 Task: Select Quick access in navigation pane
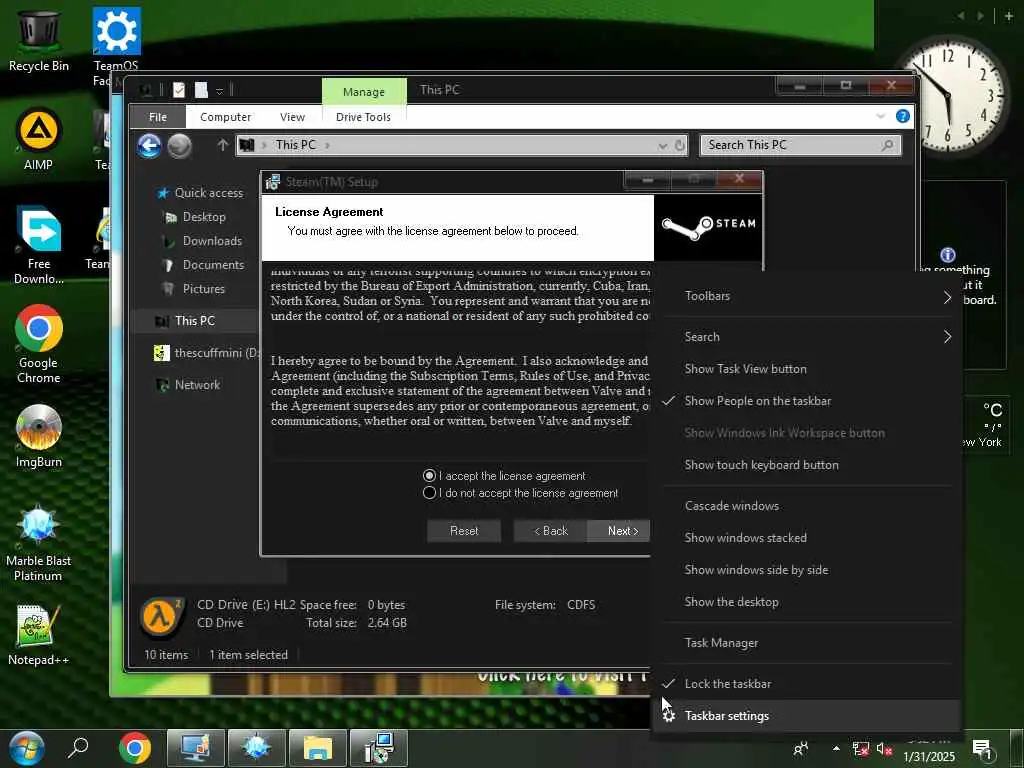coord(201,193)
